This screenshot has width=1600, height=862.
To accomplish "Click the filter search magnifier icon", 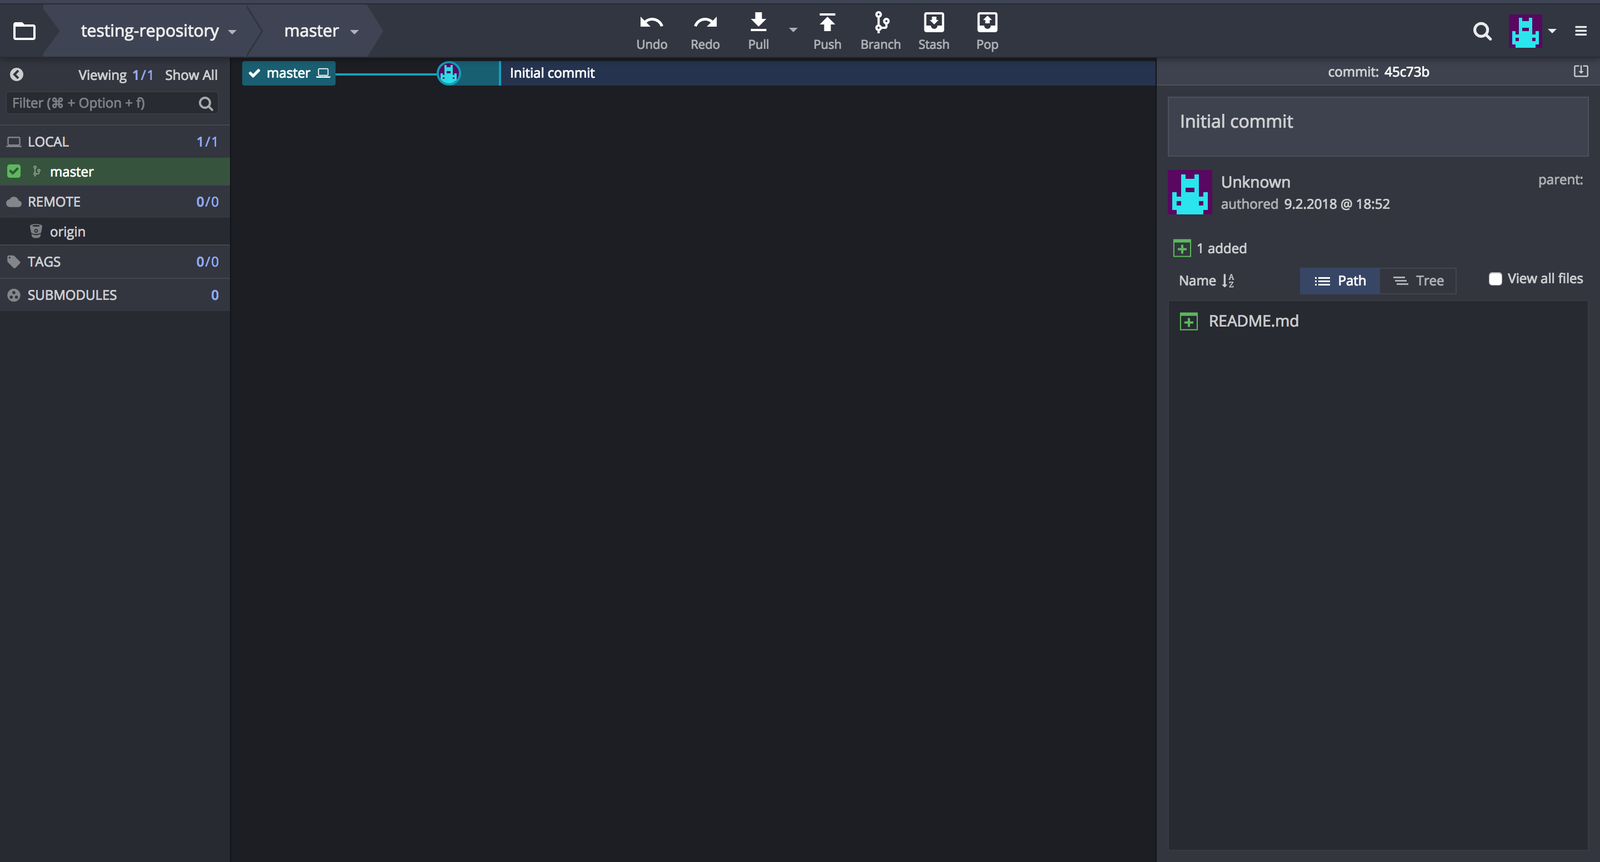I will (206, 103).
